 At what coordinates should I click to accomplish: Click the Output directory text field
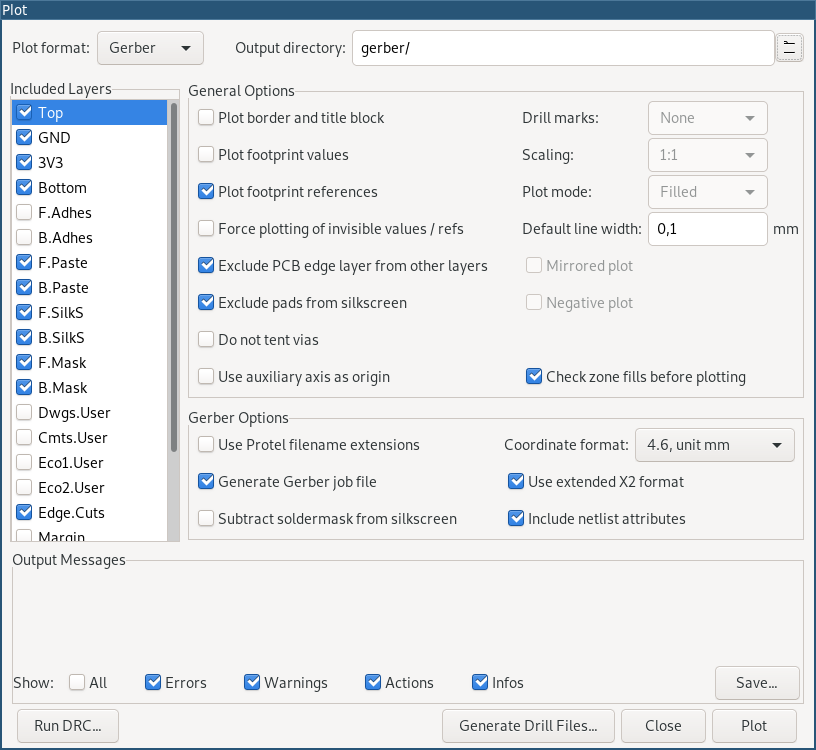pos(563,48)
